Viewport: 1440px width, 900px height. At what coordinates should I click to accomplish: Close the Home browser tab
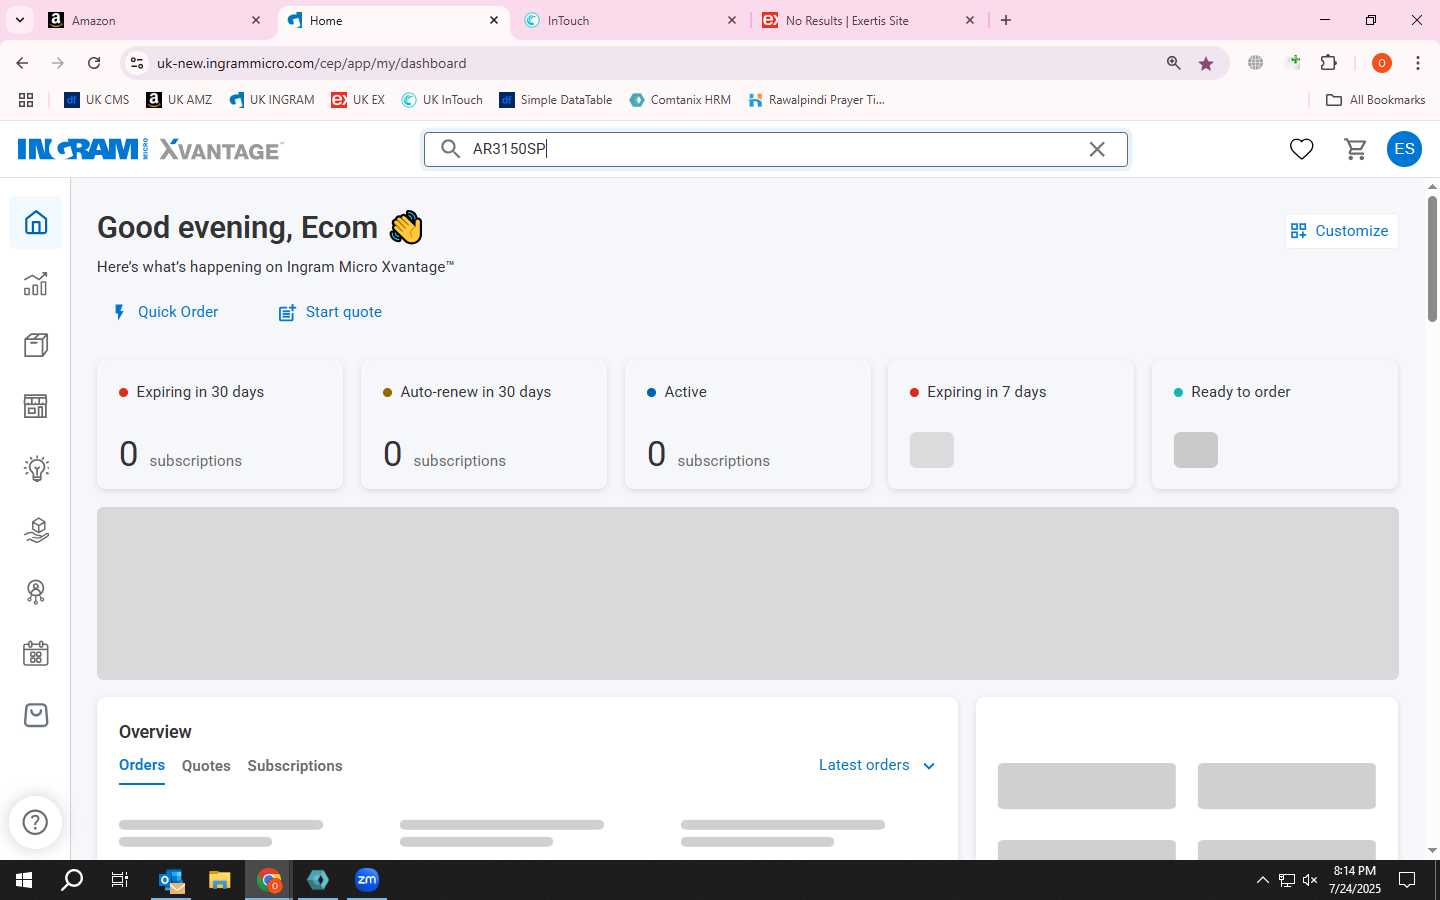coord(494,20)
